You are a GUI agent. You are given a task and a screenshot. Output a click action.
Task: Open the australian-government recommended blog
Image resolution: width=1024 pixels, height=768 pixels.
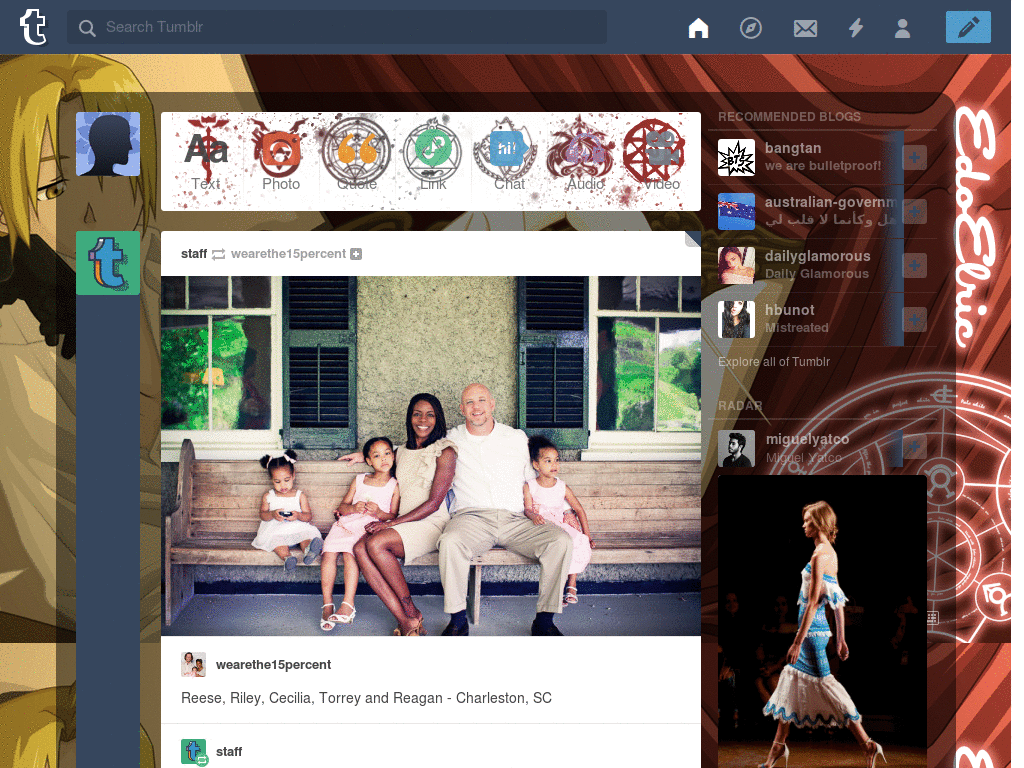831,202
